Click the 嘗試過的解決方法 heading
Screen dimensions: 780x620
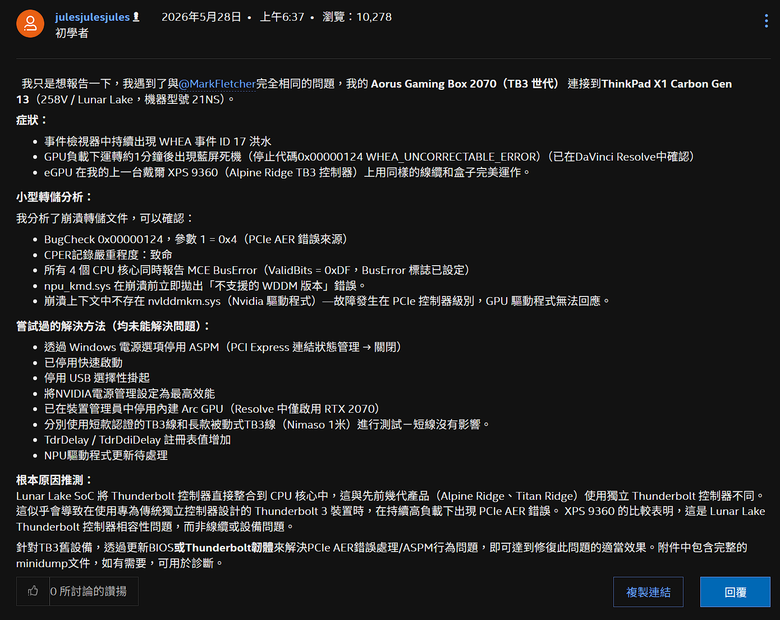pyautogui.click(x=113, y=326)
